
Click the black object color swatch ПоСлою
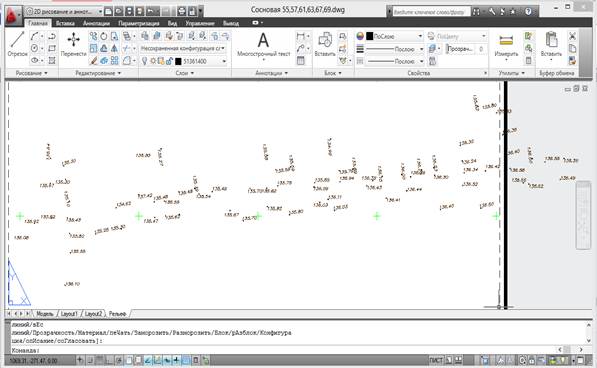point(369,37)
